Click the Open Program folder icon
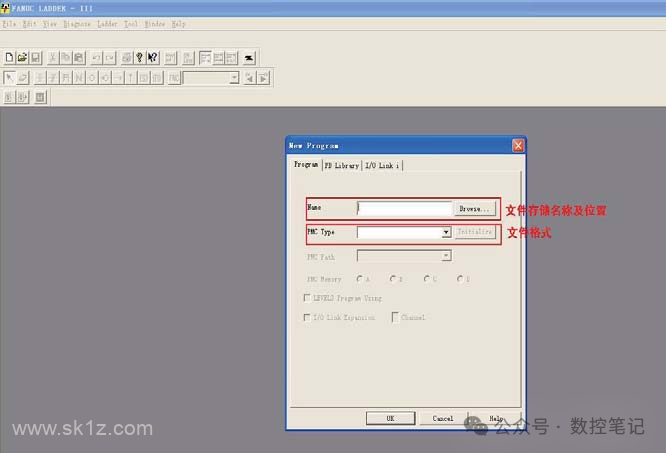Screen dimensions: 666x453 [23, 57]
